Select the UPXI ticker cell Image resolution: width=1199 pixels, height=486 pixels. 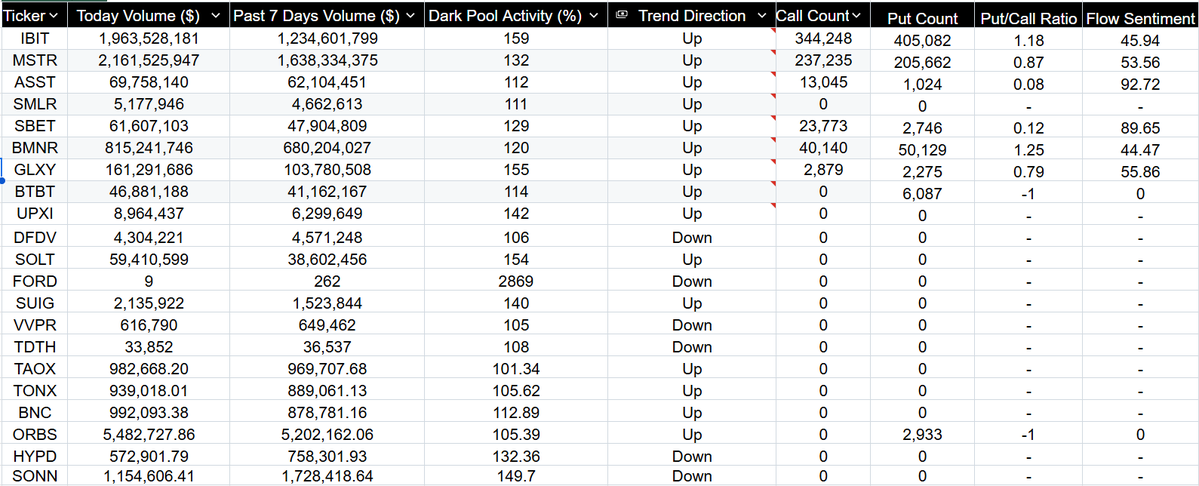point(35,214)
